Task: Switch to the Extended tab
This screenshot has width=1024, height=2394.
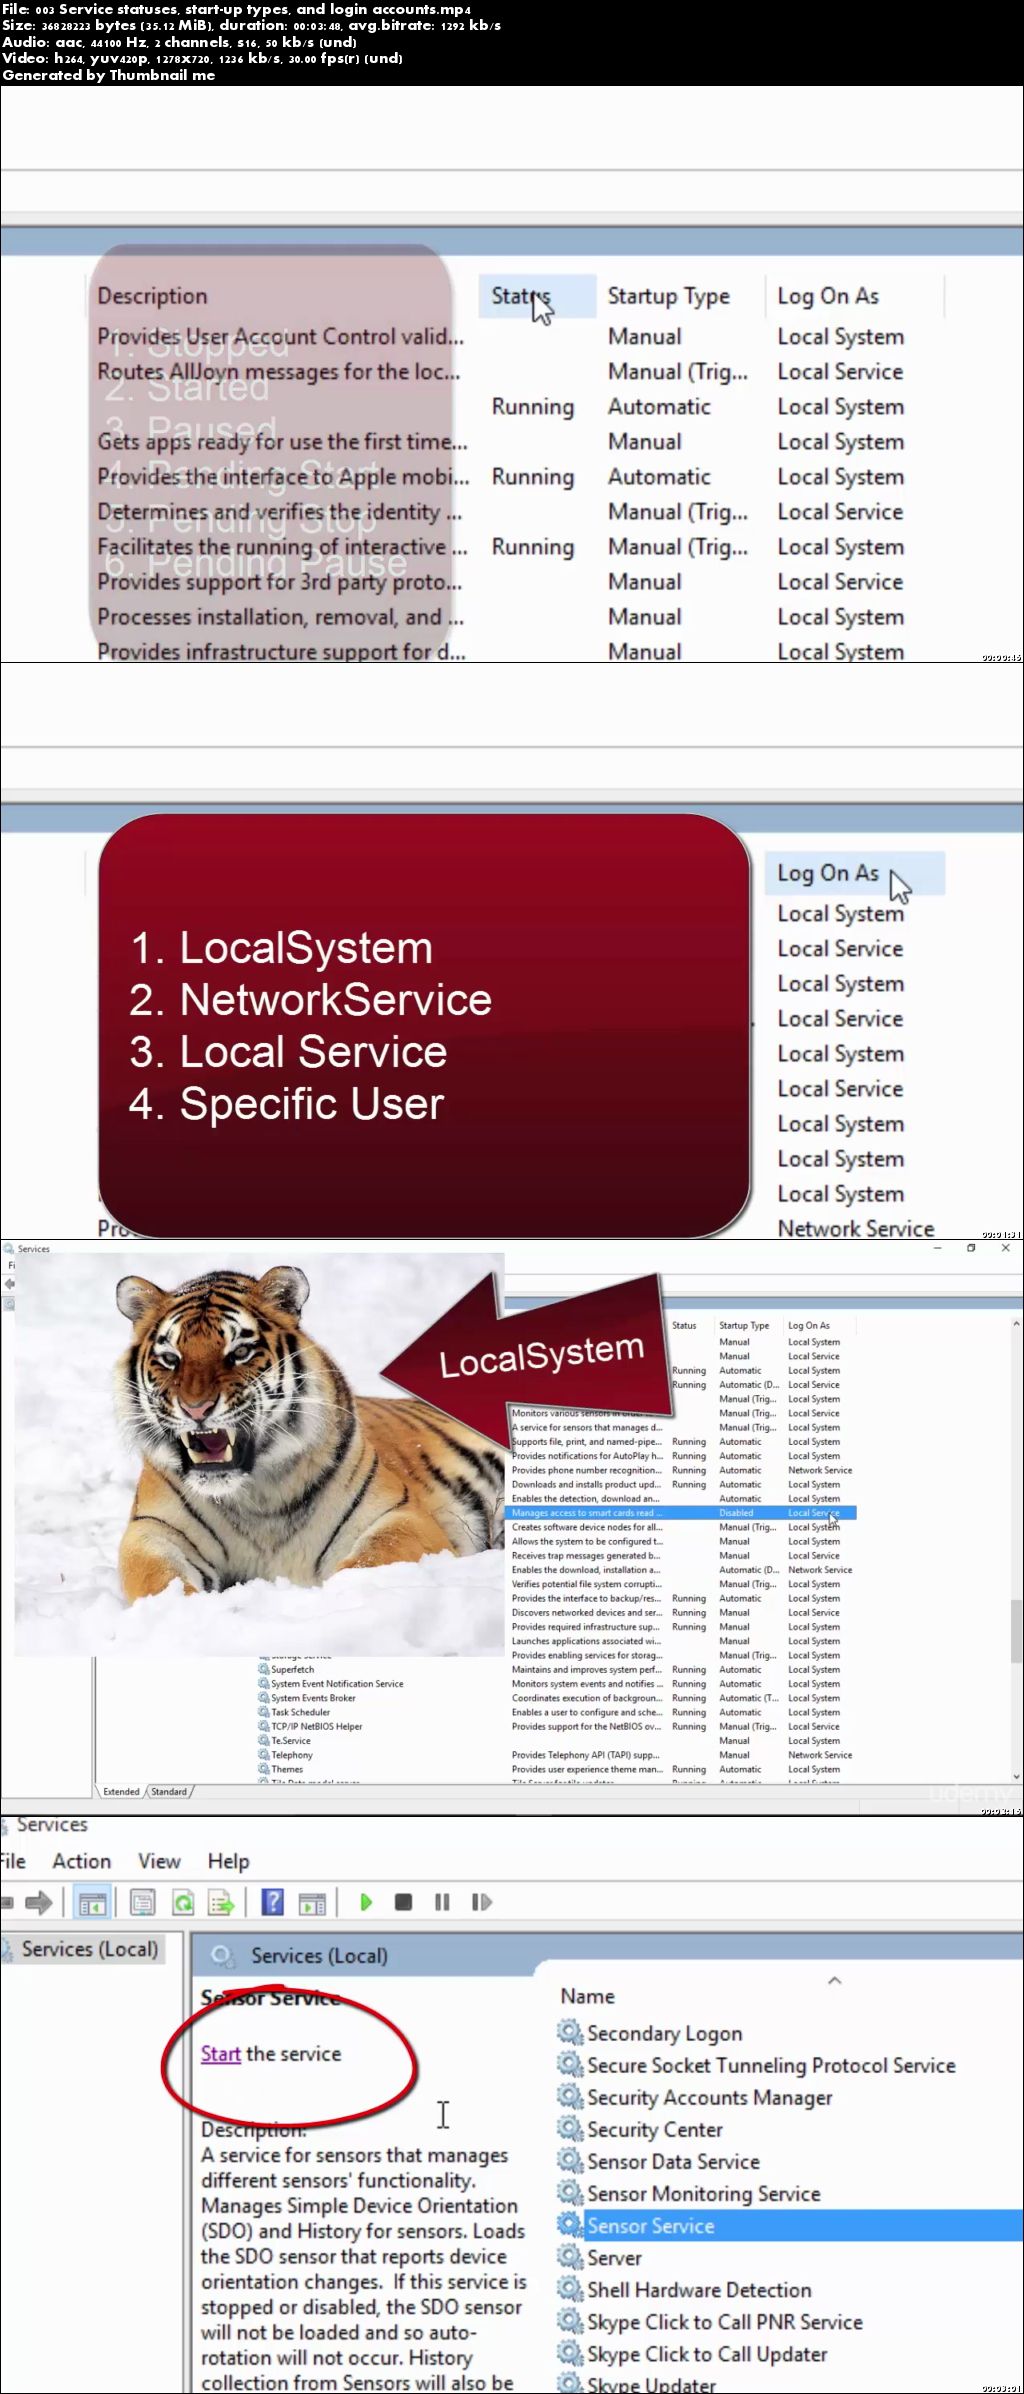Action: (x=121, y=1791)
